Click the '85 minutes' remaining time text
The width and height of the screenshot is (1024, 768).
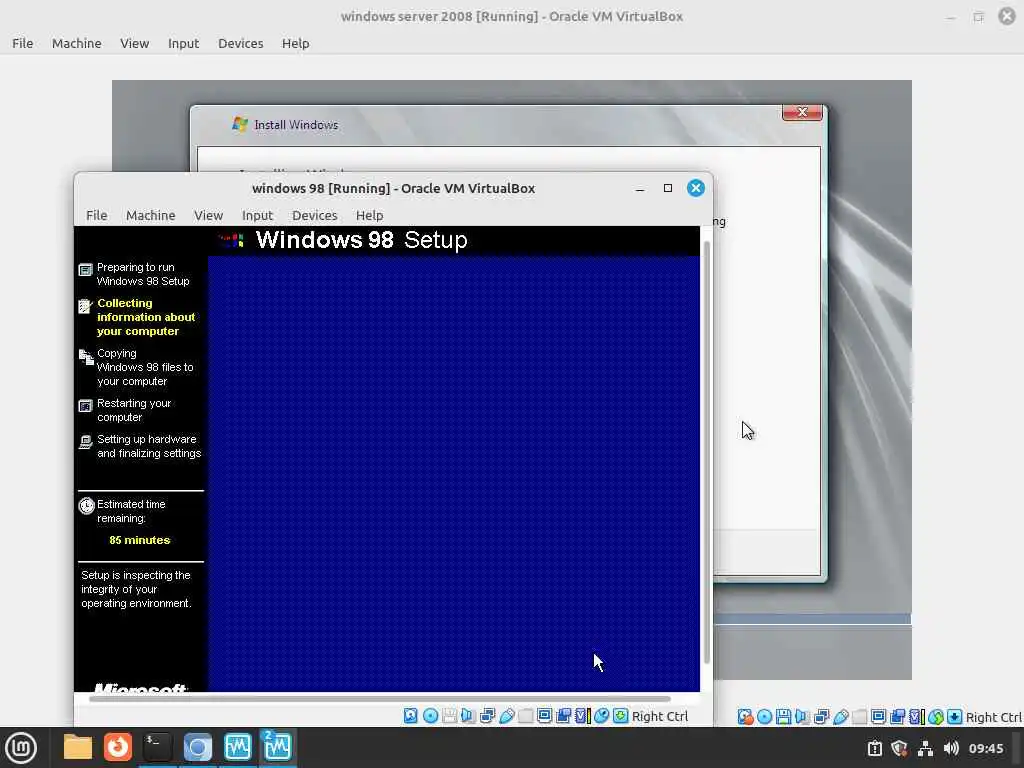pos(140,540)
